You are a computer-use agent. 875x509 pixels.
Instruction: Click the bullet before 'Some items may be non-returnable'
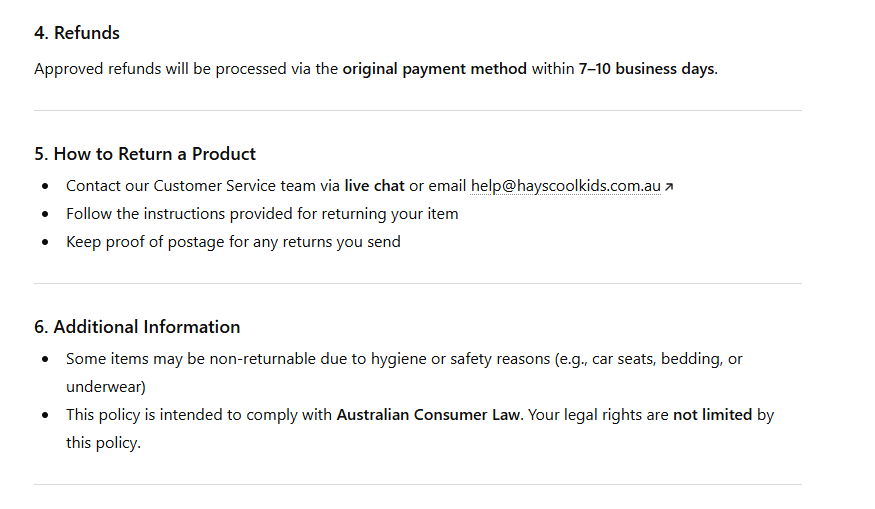(45, 359)
